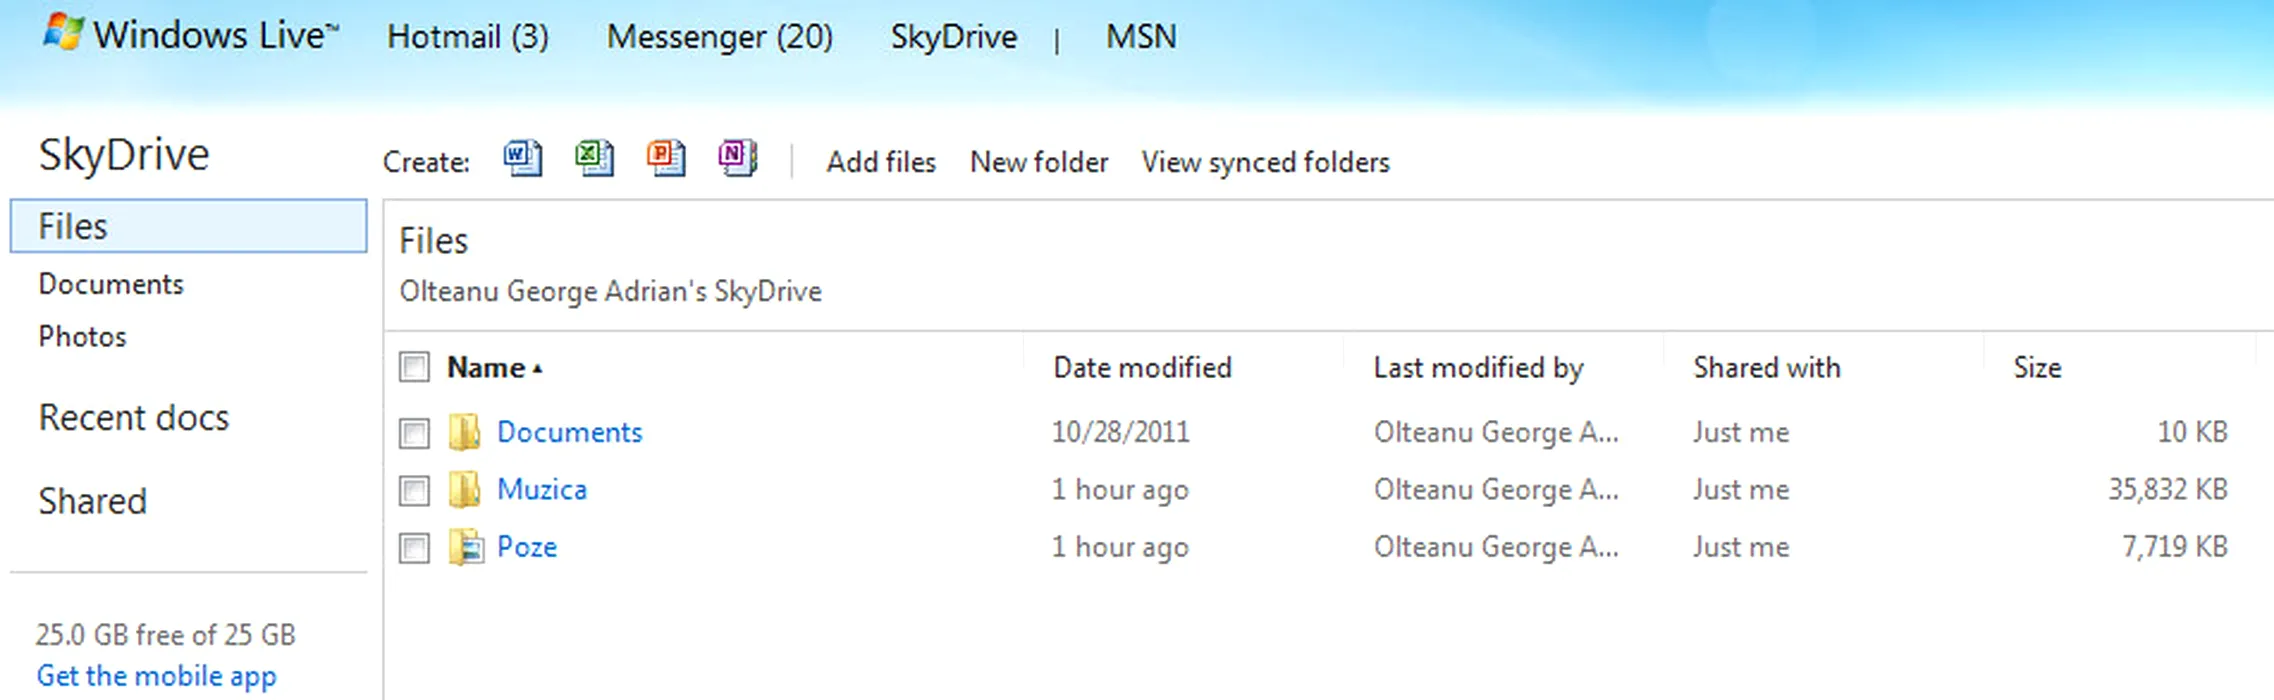Click the Muzica folder icon
Viewport: 2274px width, 700px height.
tap(464, 490)
